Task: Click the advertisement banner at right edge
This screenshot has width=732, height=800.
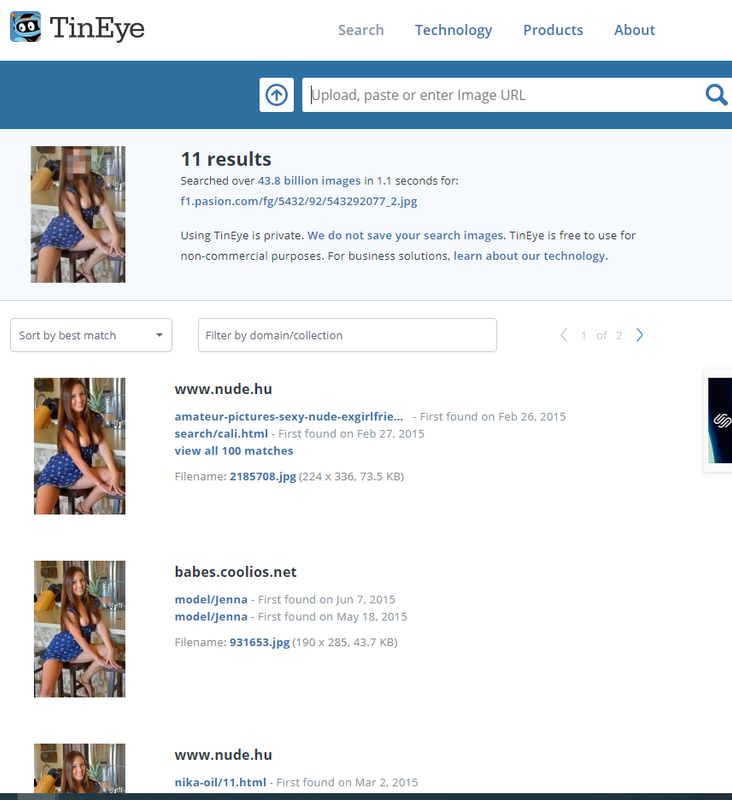Action: click(x=719, y=420)
